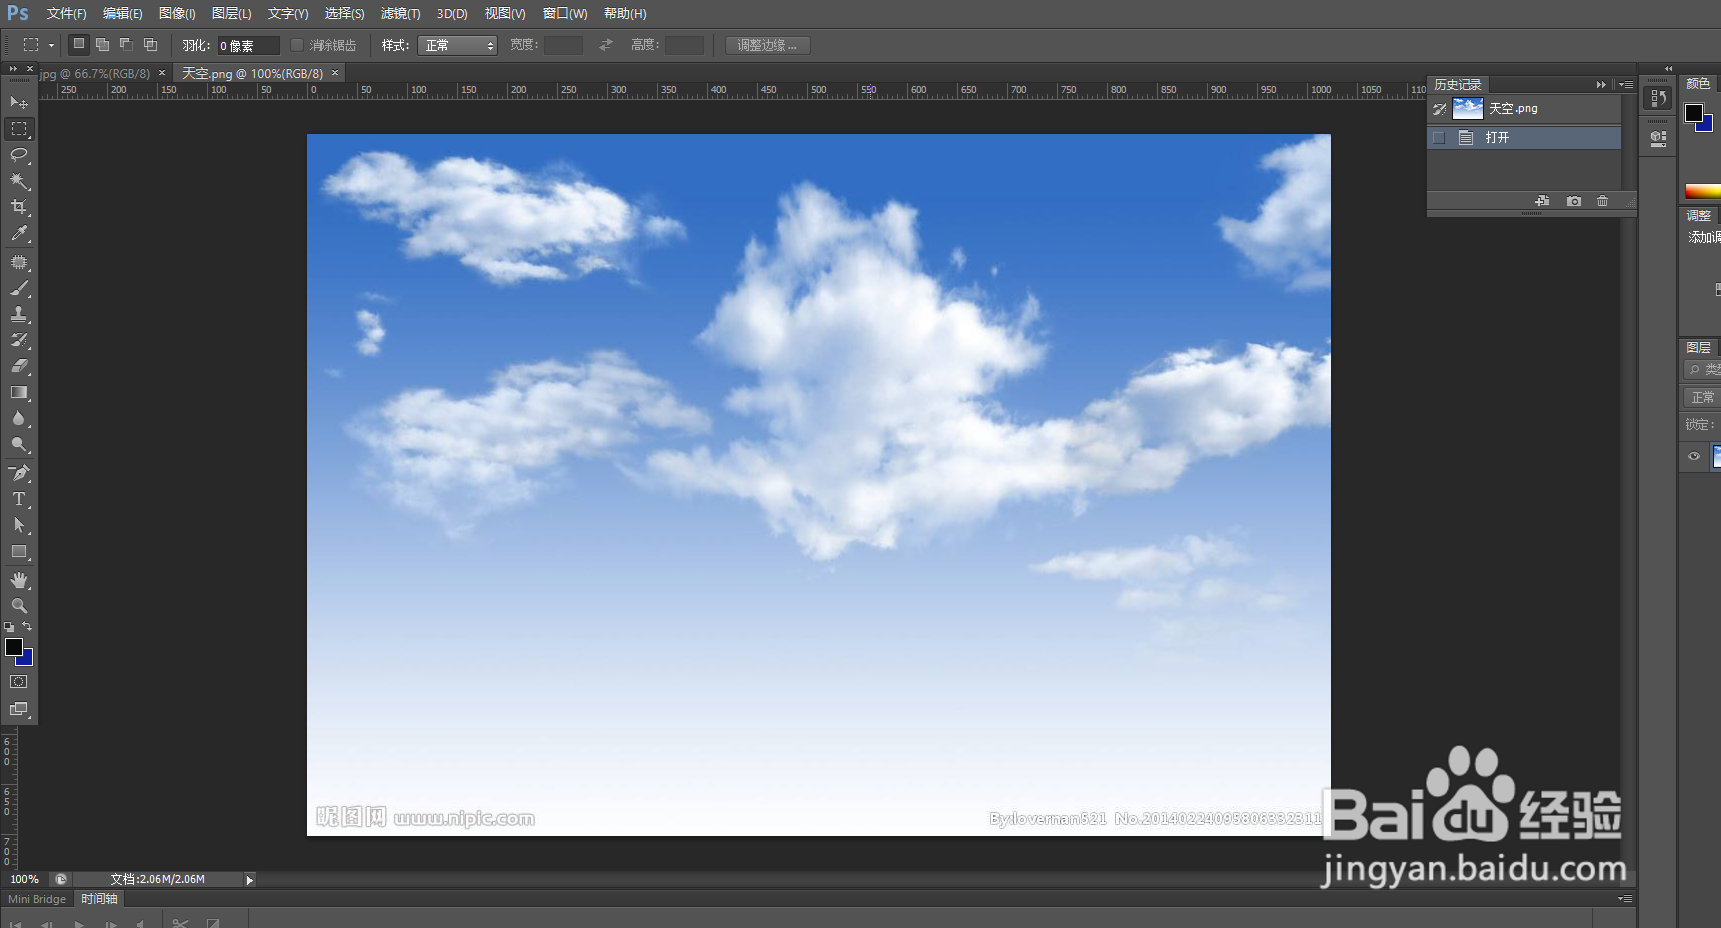Select the Crop tool
1721x928 pixels.
[19, 207]
